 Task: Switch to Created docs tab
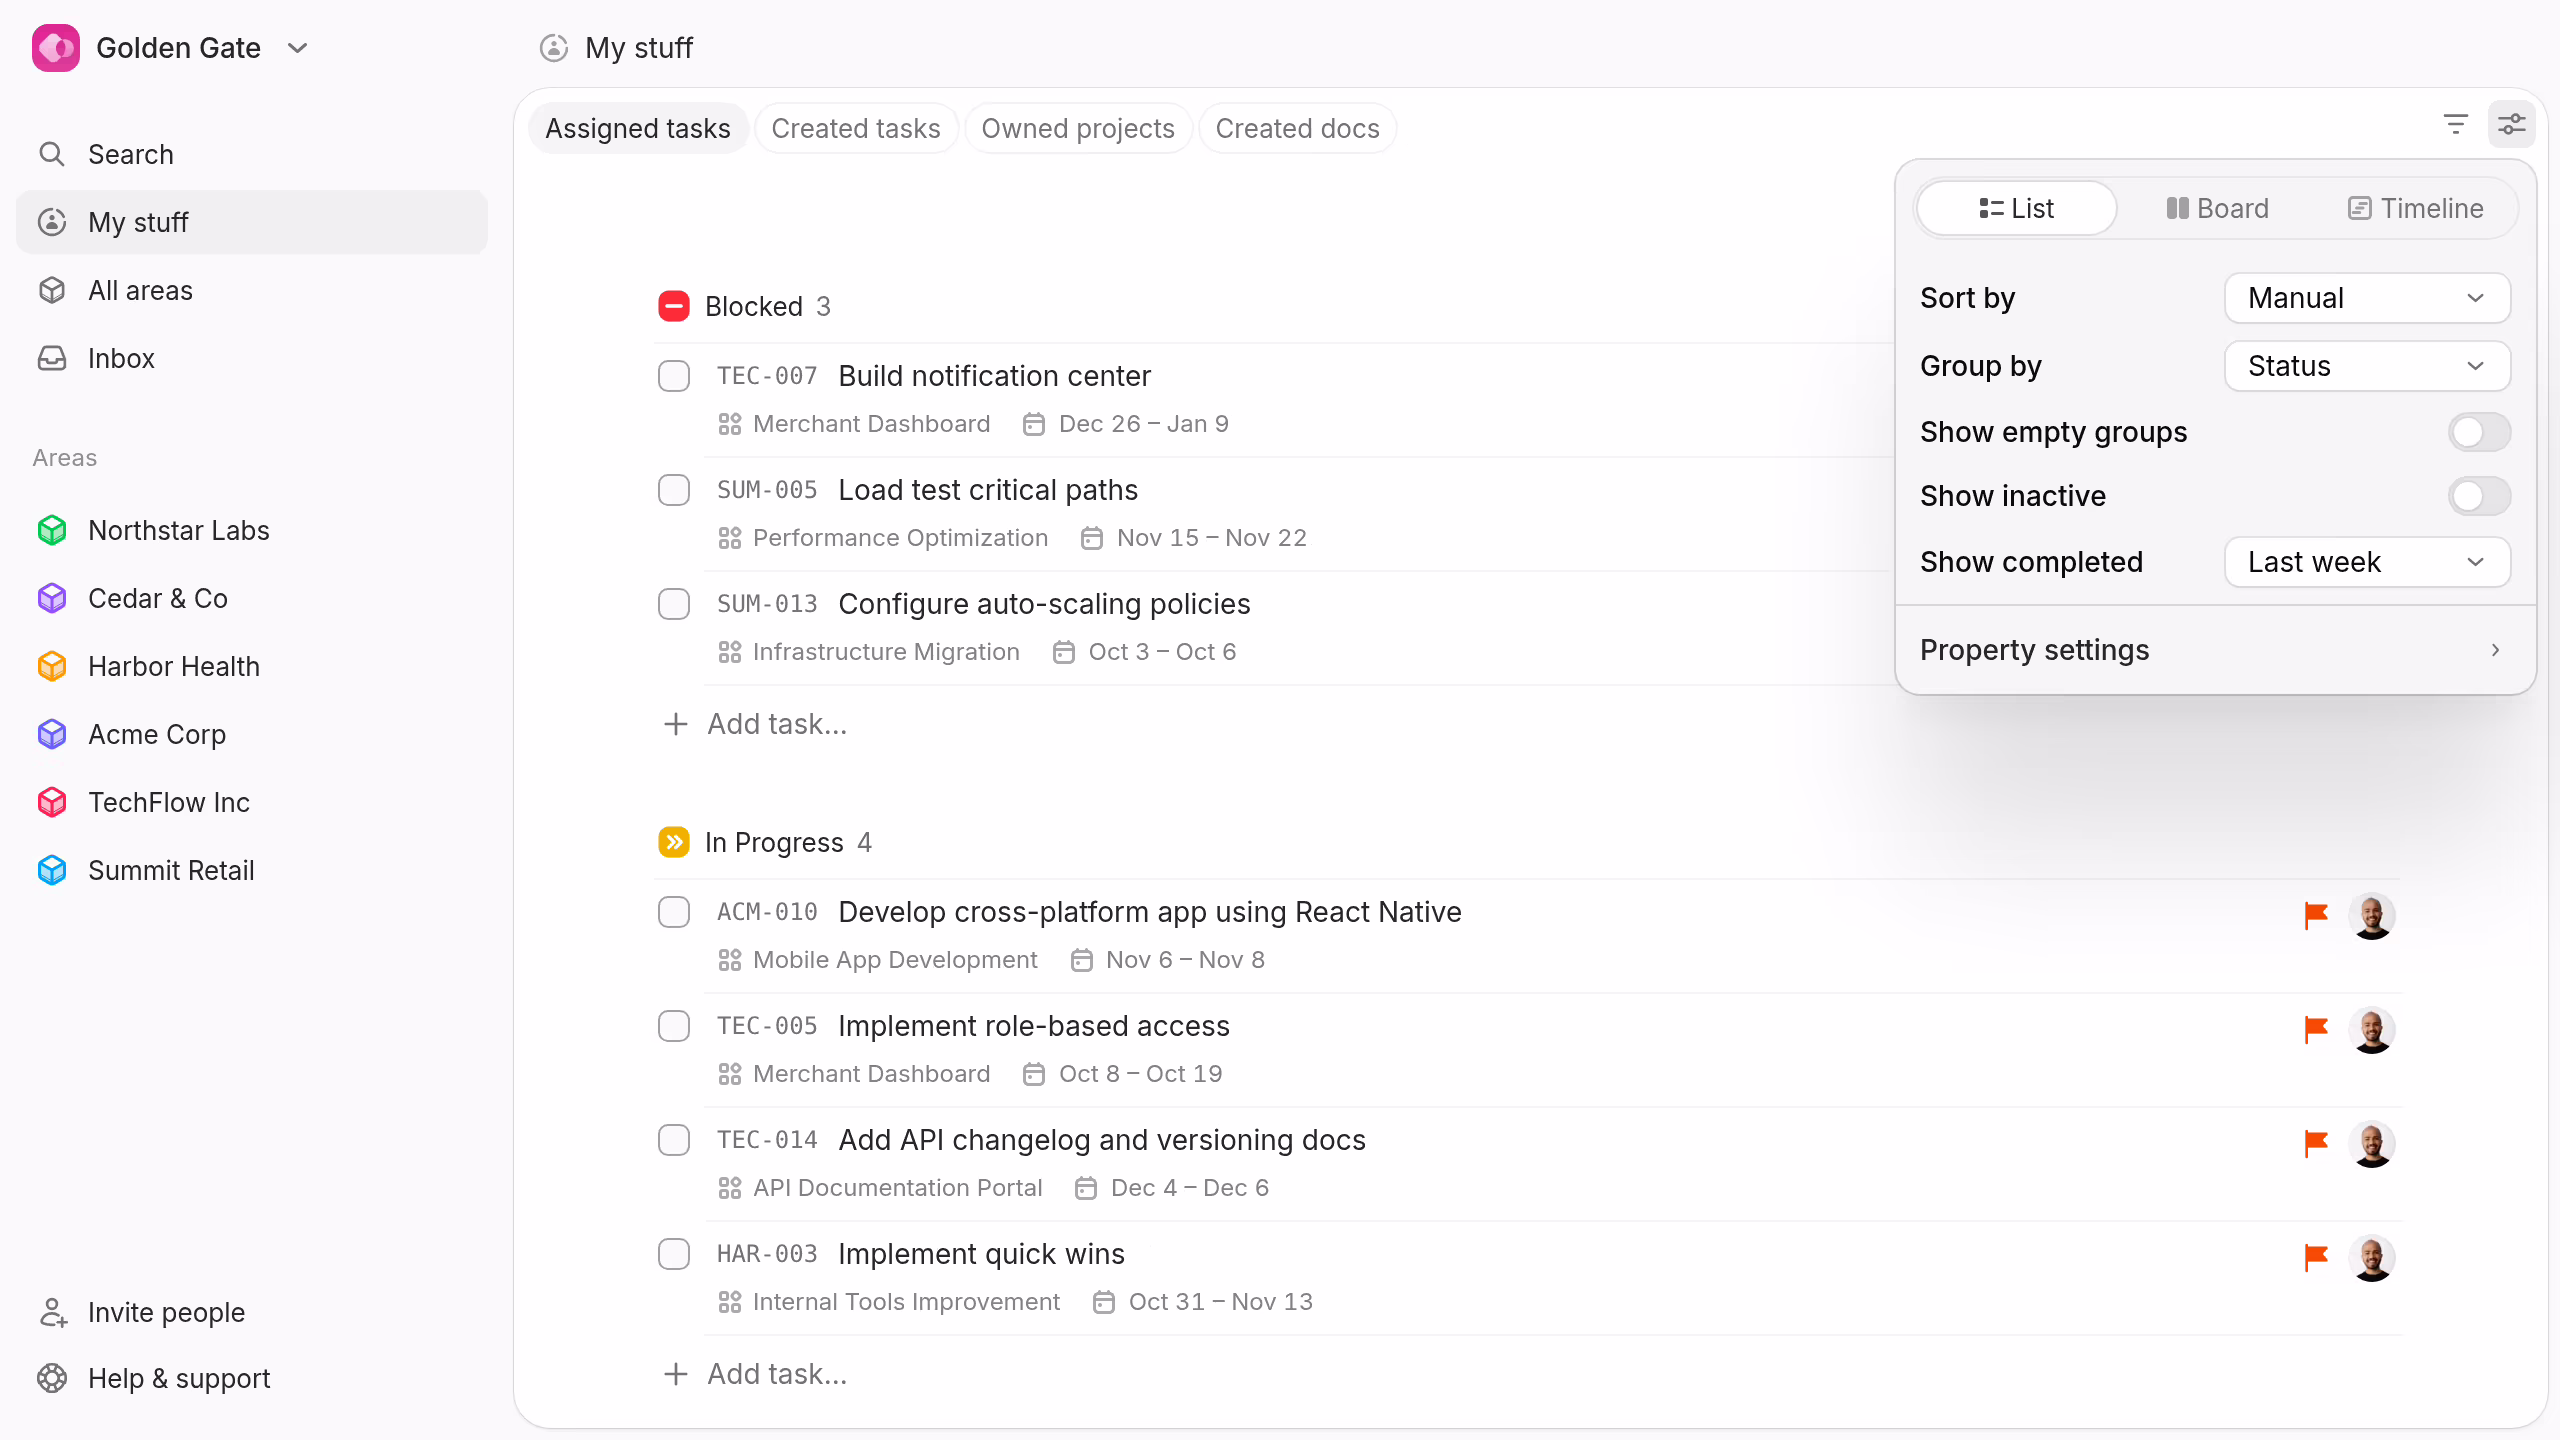tap(1297, 128)
